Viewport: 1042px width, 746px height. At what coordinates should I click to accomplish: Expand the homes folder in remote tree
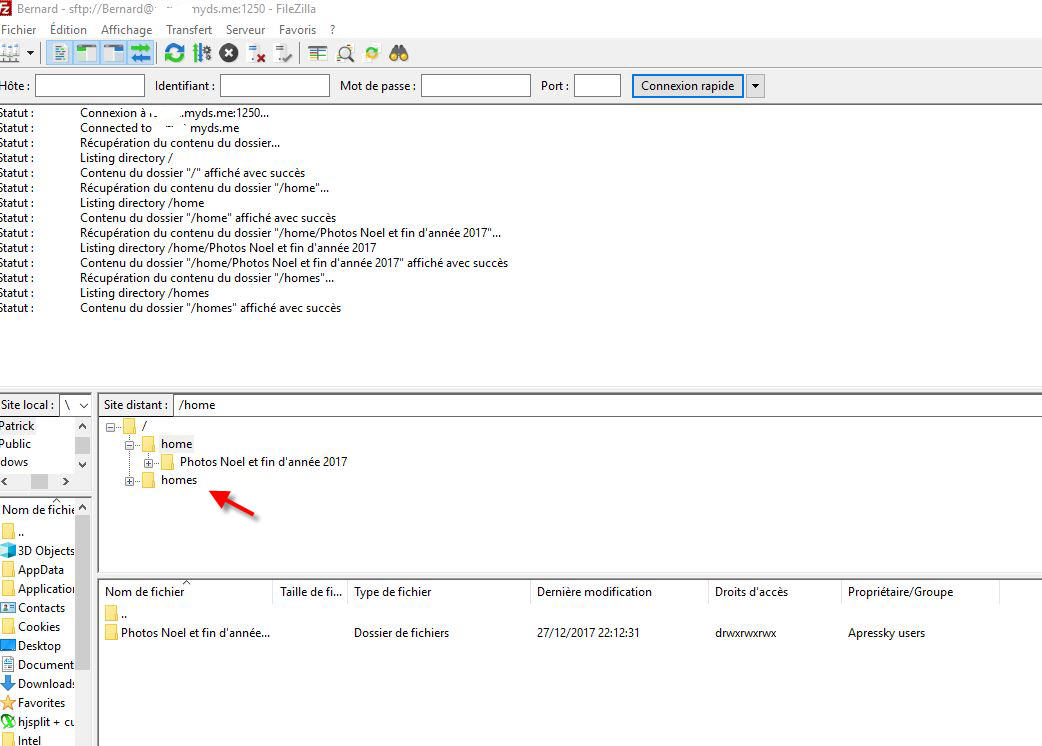coord(130,481)
